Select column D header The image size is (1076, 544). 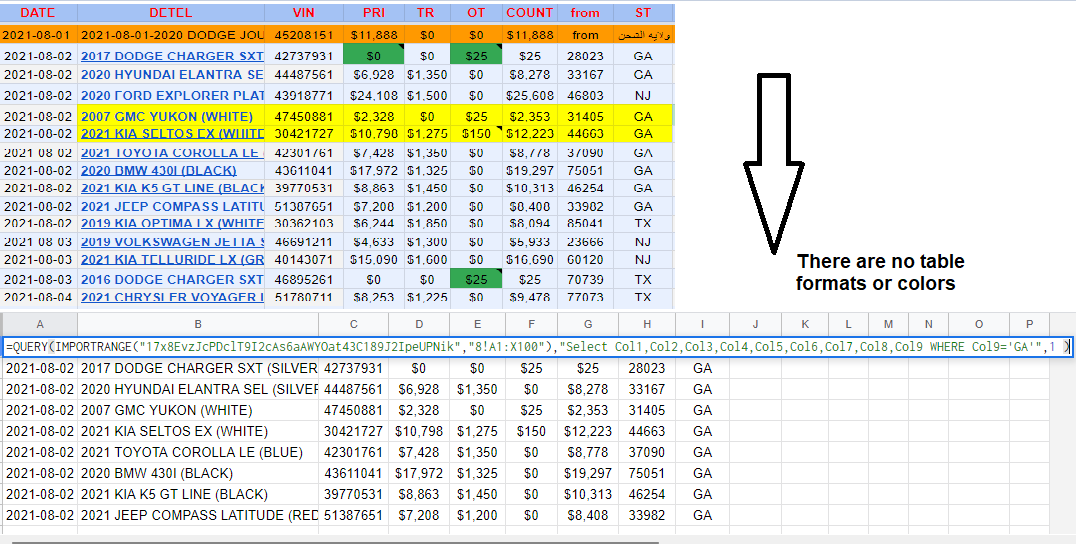[419, 324]
